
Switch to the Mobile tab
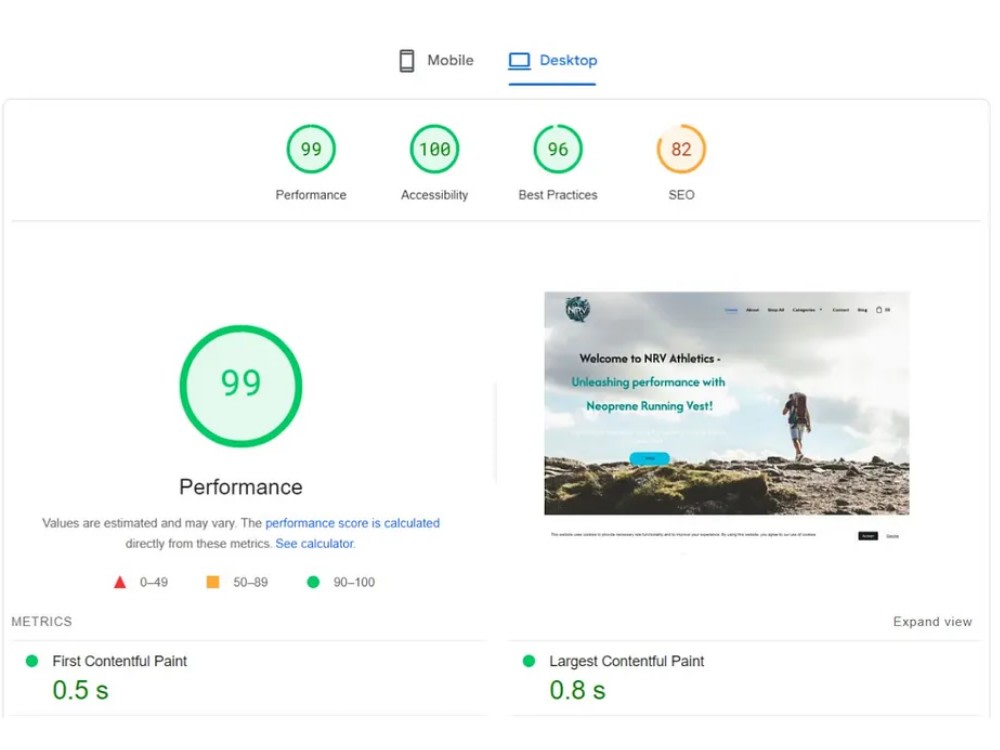click(x=436, y=61)
